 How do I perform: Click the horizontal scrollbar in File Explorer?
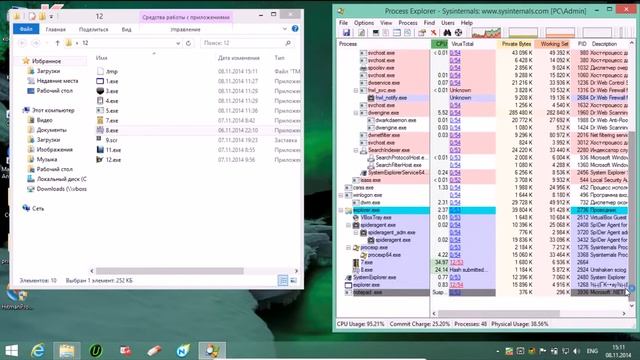(x=169, y=271)
